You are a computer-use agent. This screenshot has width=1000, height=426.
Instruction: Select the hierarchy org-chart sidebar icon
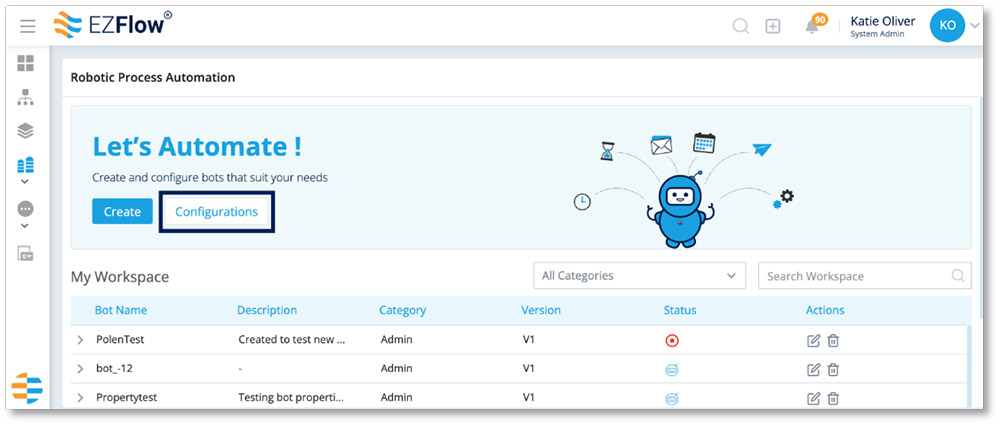click(25, 97)
